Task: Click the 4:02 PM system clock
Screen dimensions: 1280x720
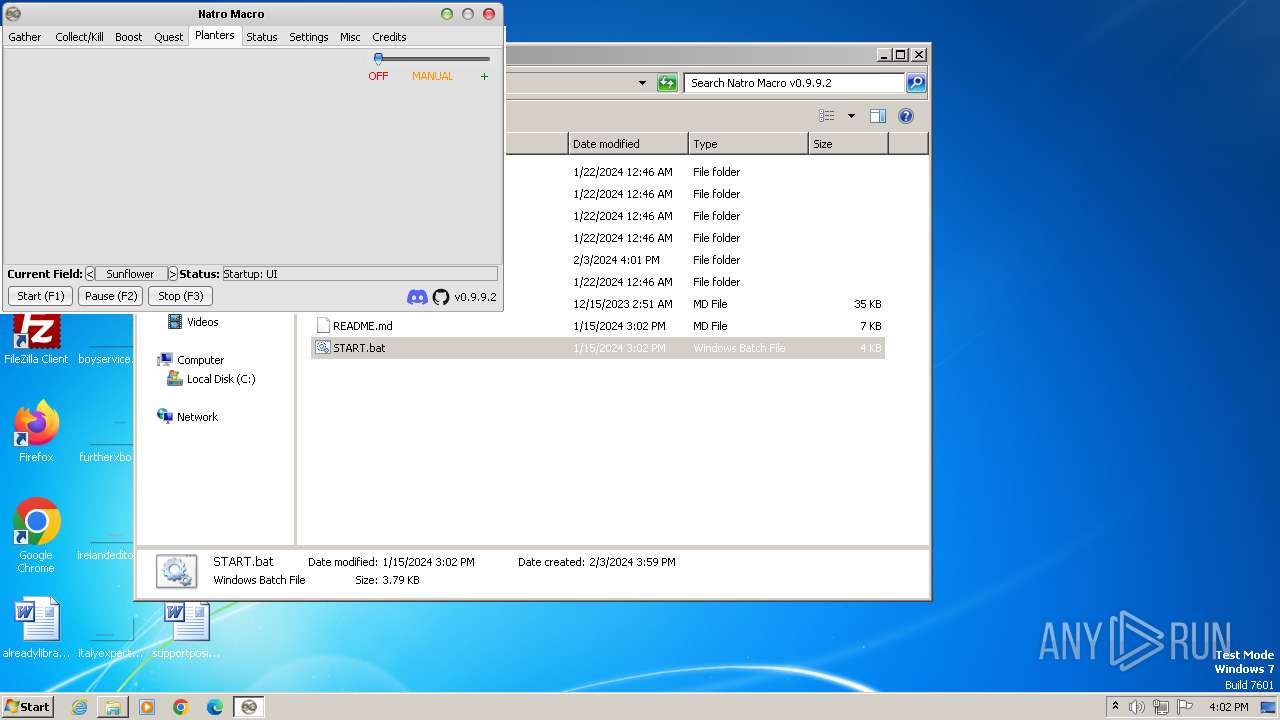Action: [1228, 707]
